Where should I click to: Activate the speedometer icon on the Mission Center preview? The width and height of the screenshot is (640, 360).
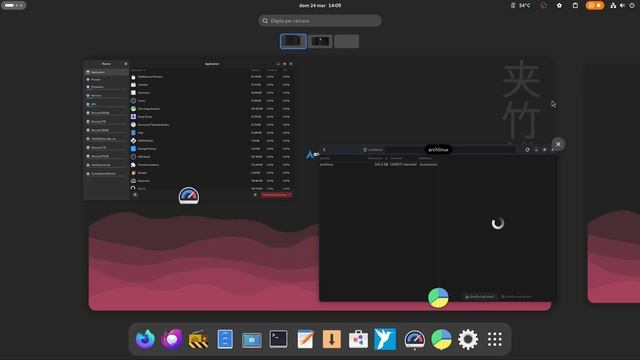point(189,196)
